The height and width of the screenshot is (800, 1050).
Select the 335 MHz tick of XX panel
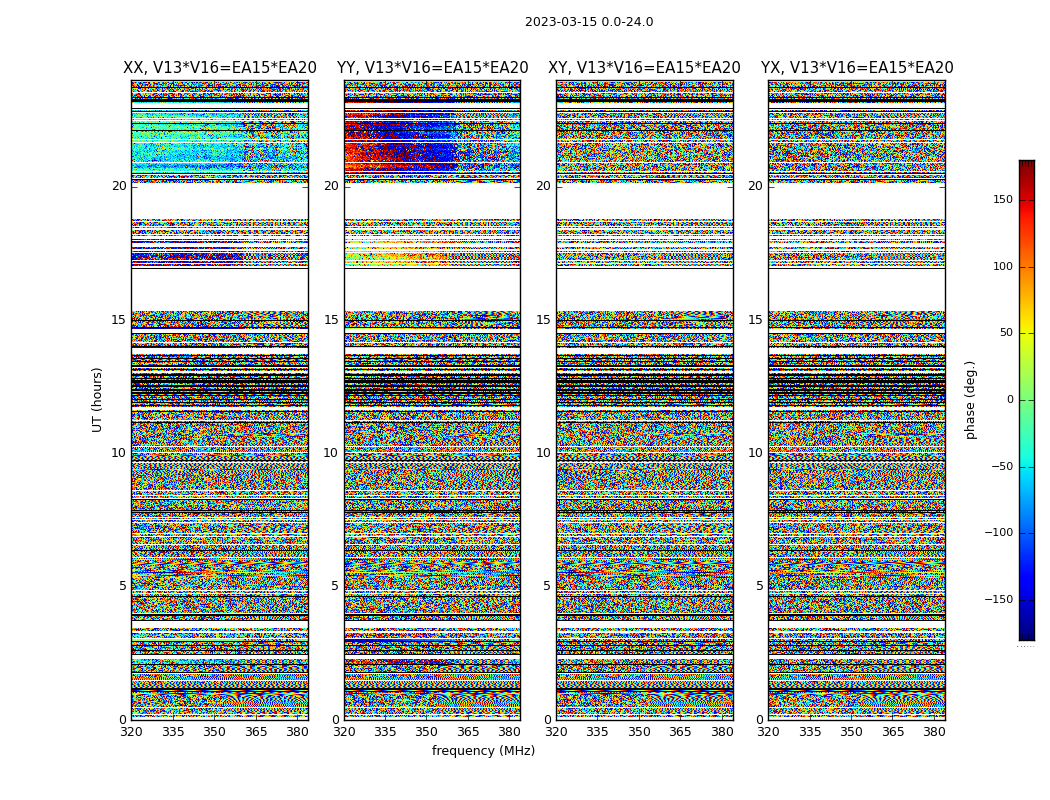173,732
